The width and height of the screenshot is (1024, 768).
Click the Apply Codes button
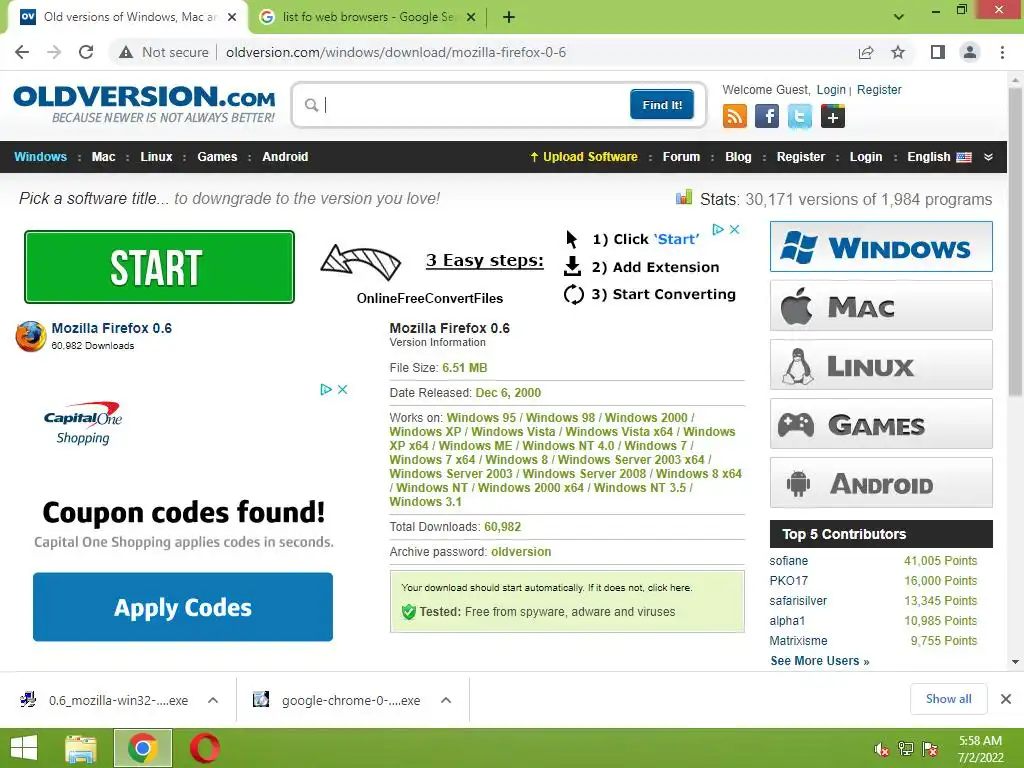pos(183,607)
